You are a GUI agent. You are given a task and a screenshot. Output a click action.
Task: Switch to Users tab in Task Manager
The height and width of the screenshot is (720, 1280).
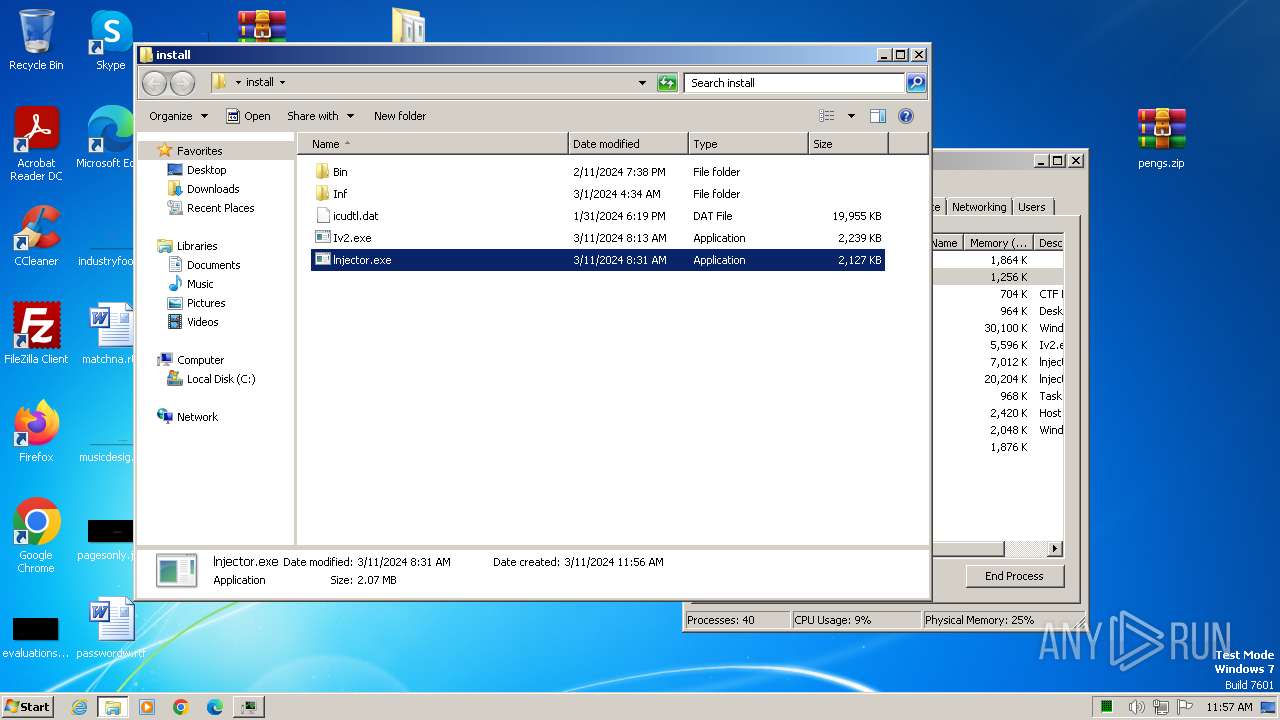pos(1031,207)
